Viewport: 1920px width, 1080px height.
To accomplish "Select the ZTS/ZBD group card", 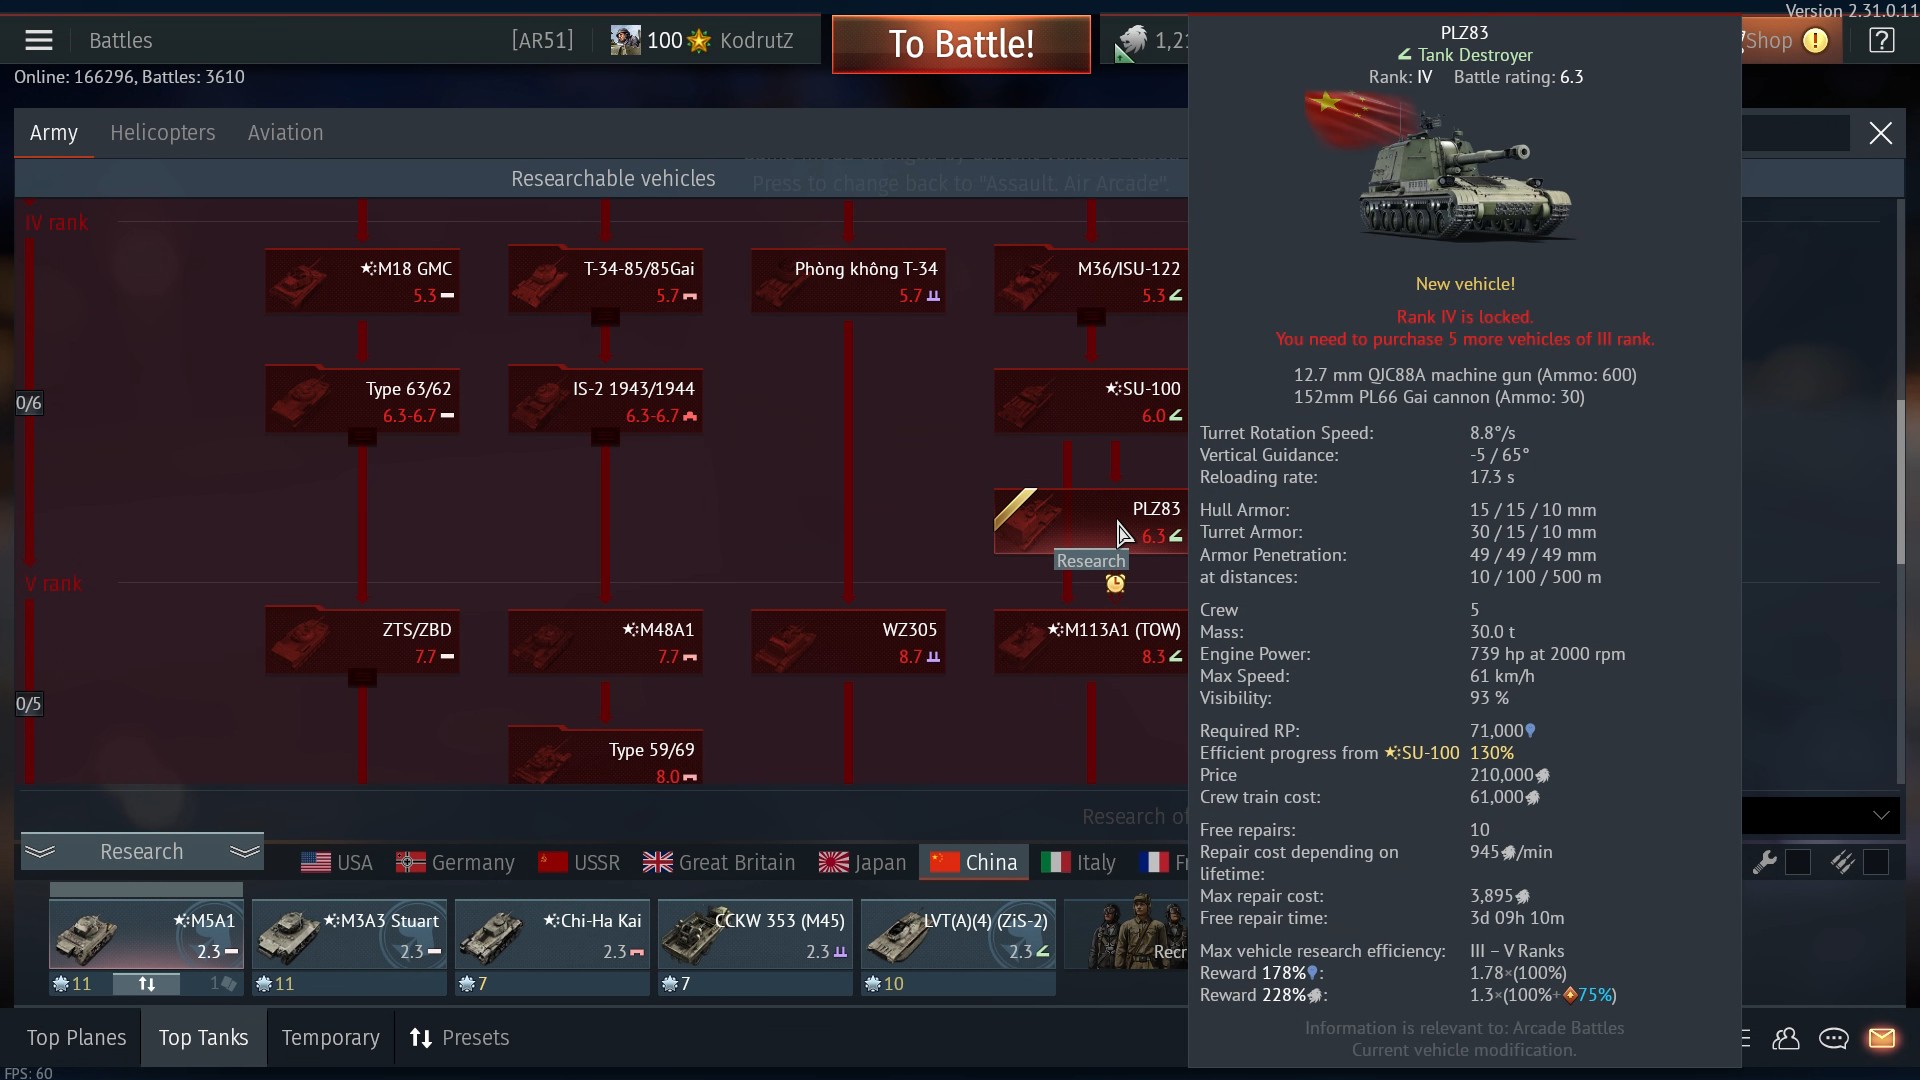I will click(362, 642).
